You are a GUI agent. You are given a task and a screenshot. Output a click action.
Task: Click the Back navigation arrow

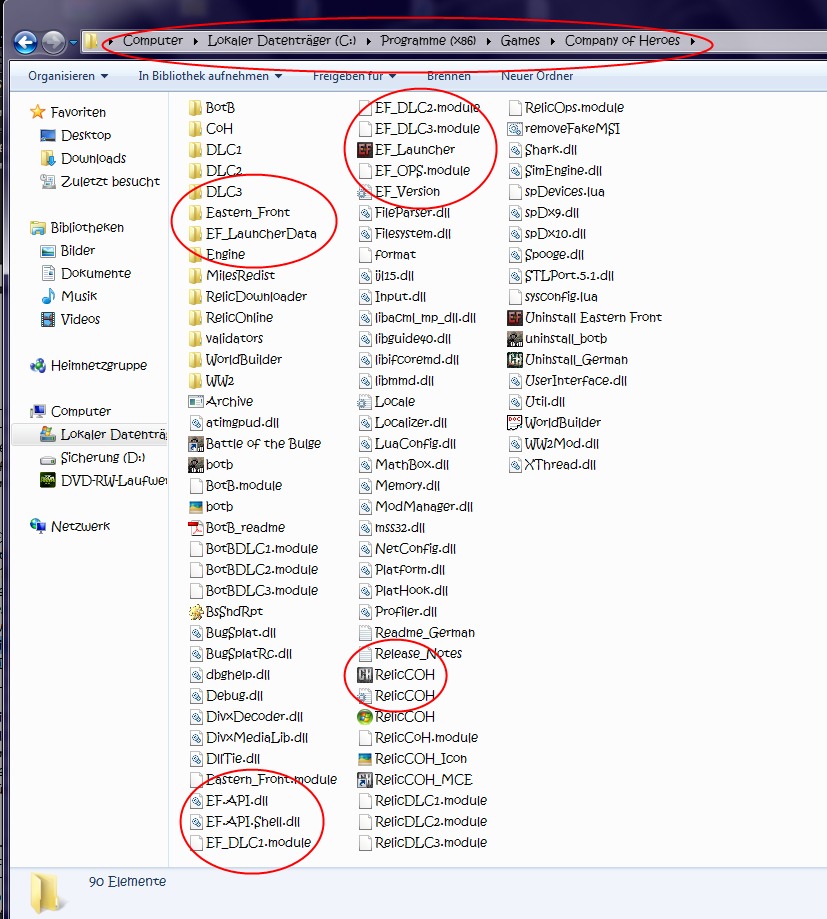click(x=25, y=42)
